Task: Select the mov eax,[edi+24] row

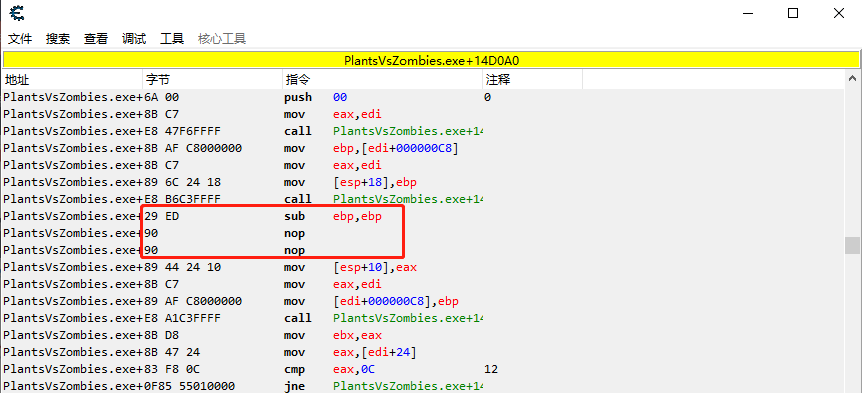Action: click(422, 352)
